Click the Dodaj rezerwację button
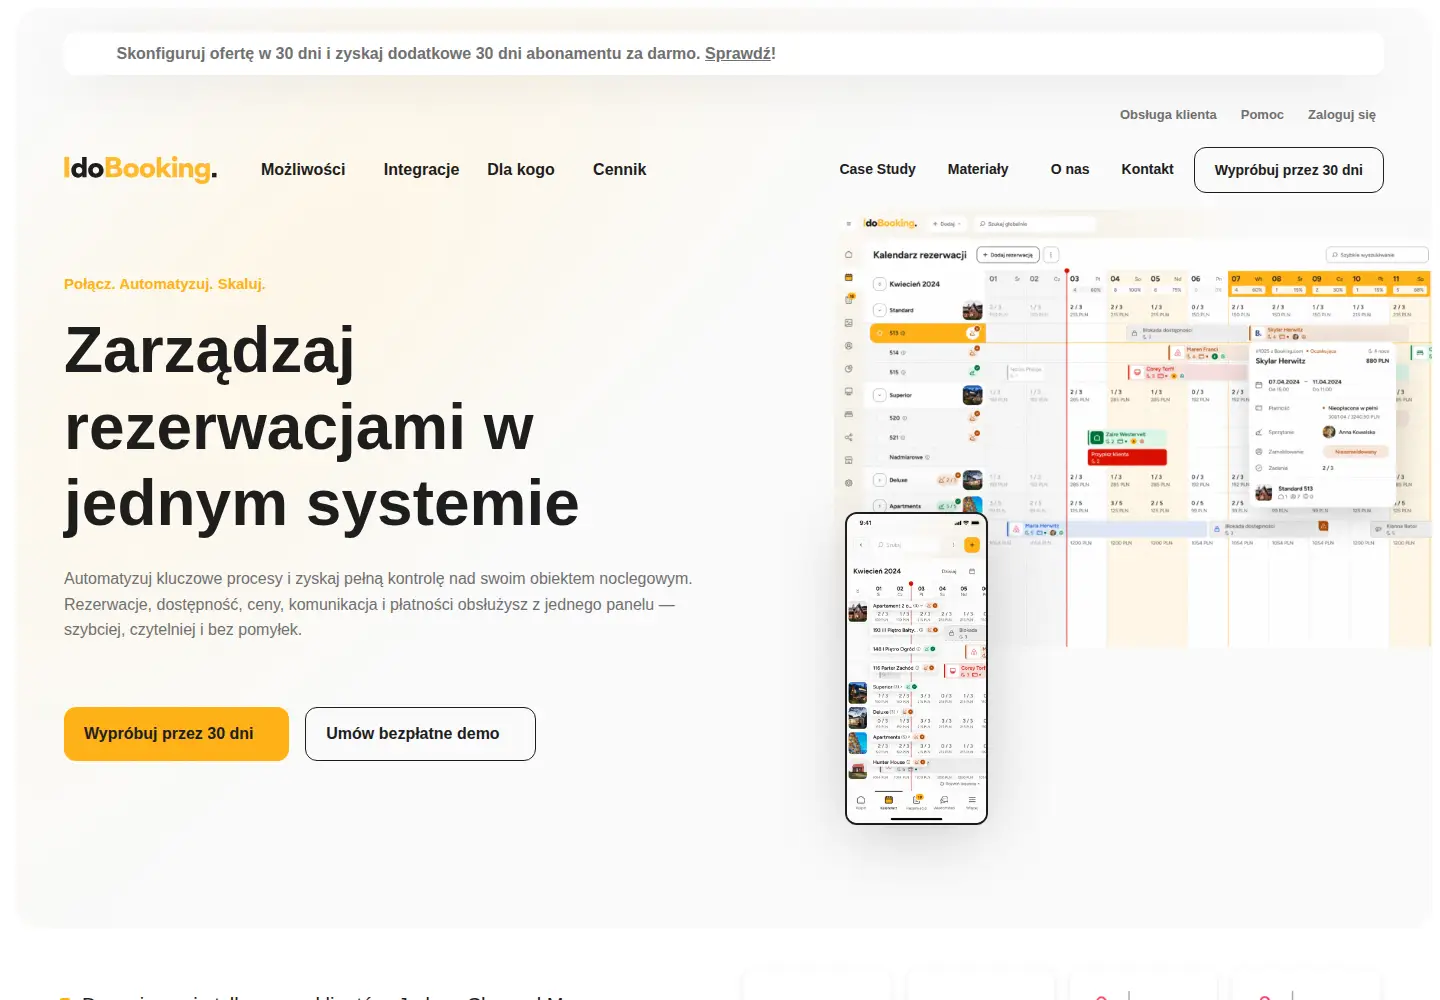Image resolution: width=1440 pixels, height=1000 pixels. pos(1008,255)
